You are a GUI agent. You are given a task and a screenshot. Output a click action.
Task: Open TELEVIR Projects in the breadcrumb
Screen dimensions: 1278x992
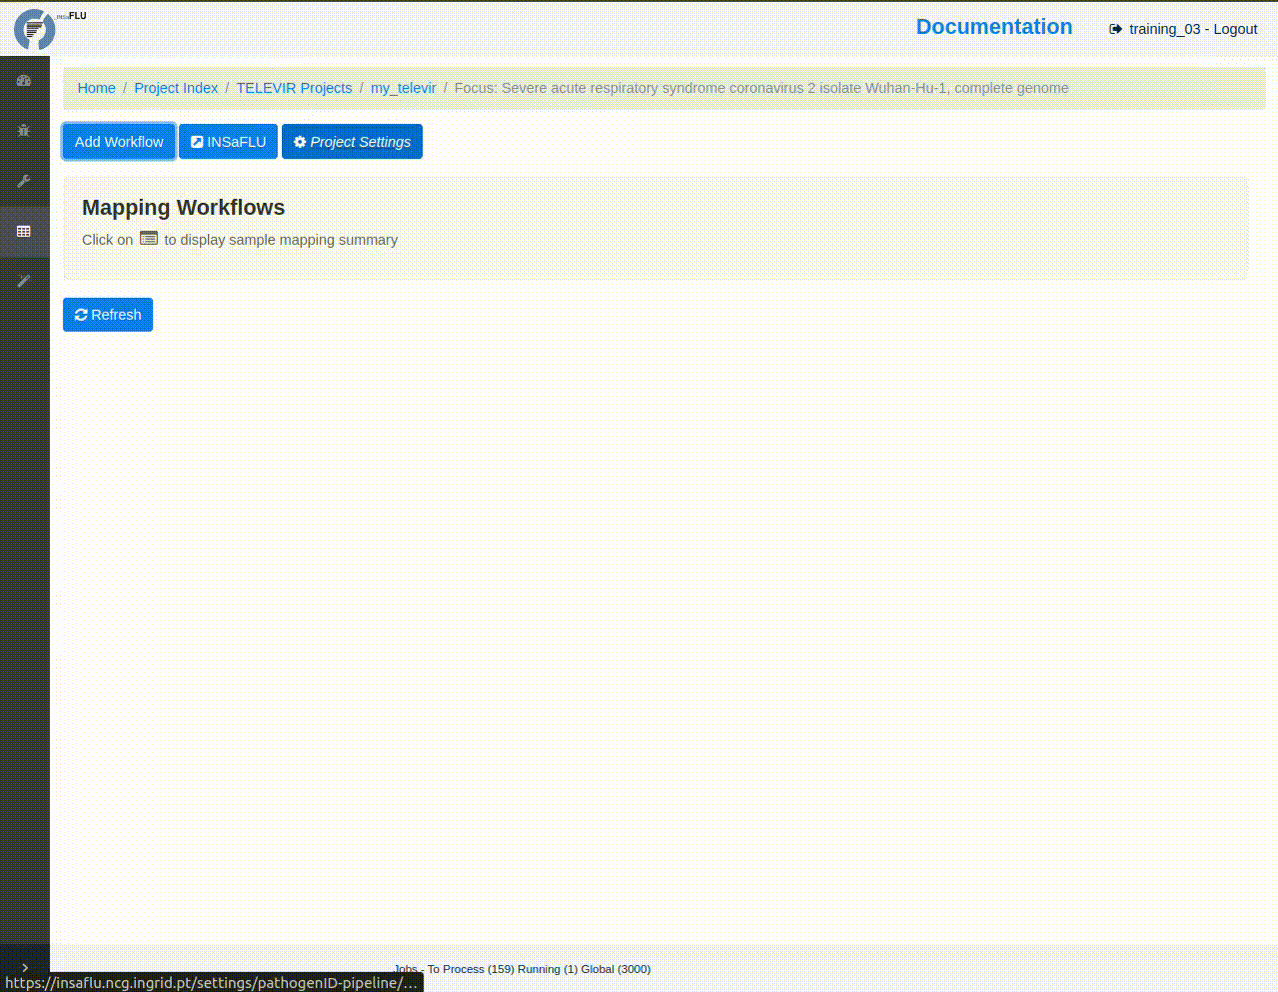pos(294,88)
